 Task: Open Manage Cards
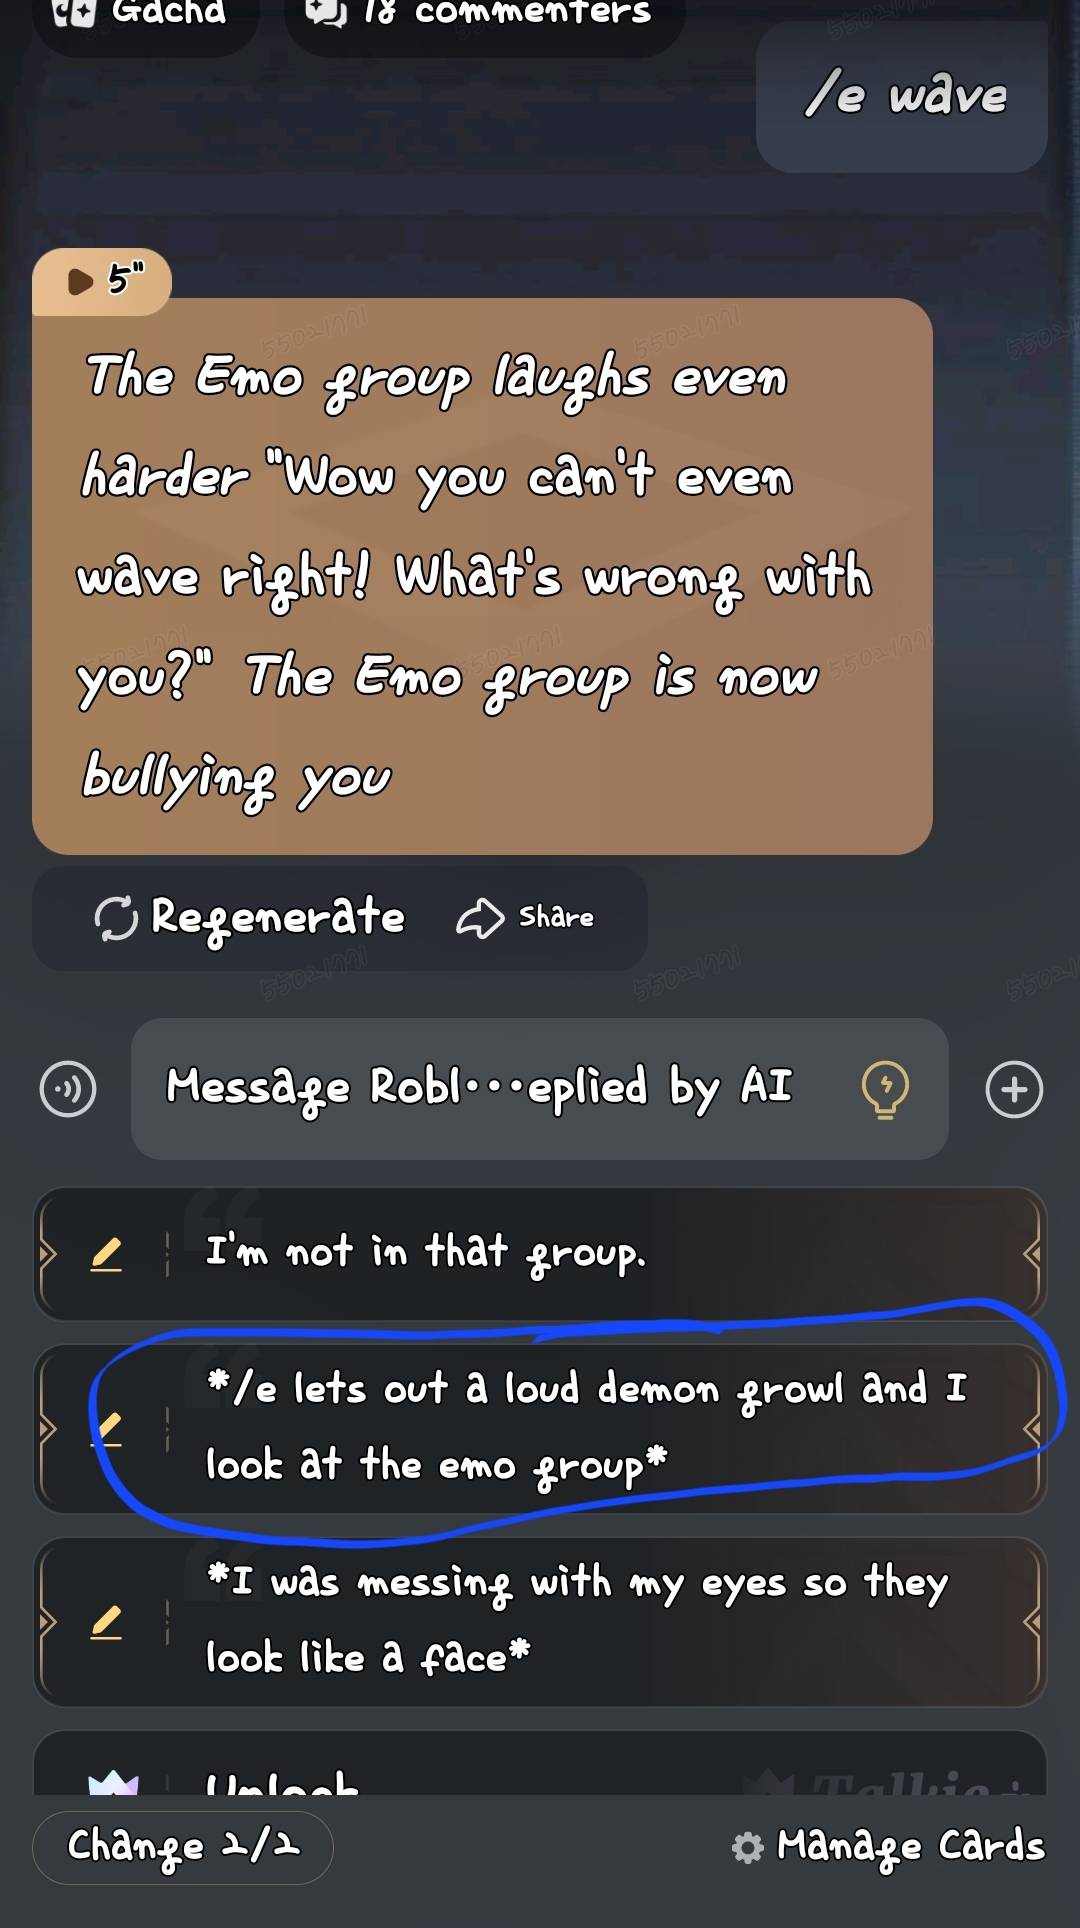pos(889,1847)
